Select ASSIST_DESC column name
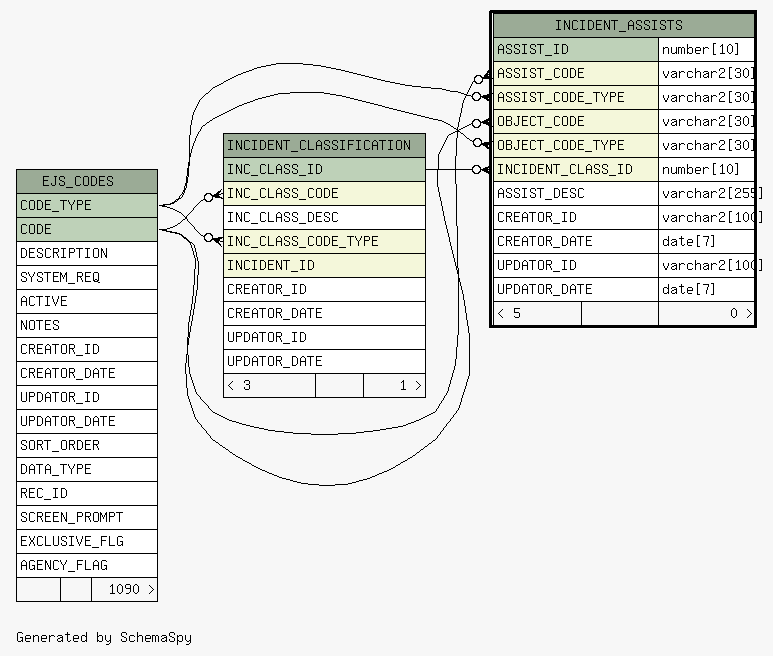The height and width of the screenshot is (656, 773). click(x=576, y=193)
